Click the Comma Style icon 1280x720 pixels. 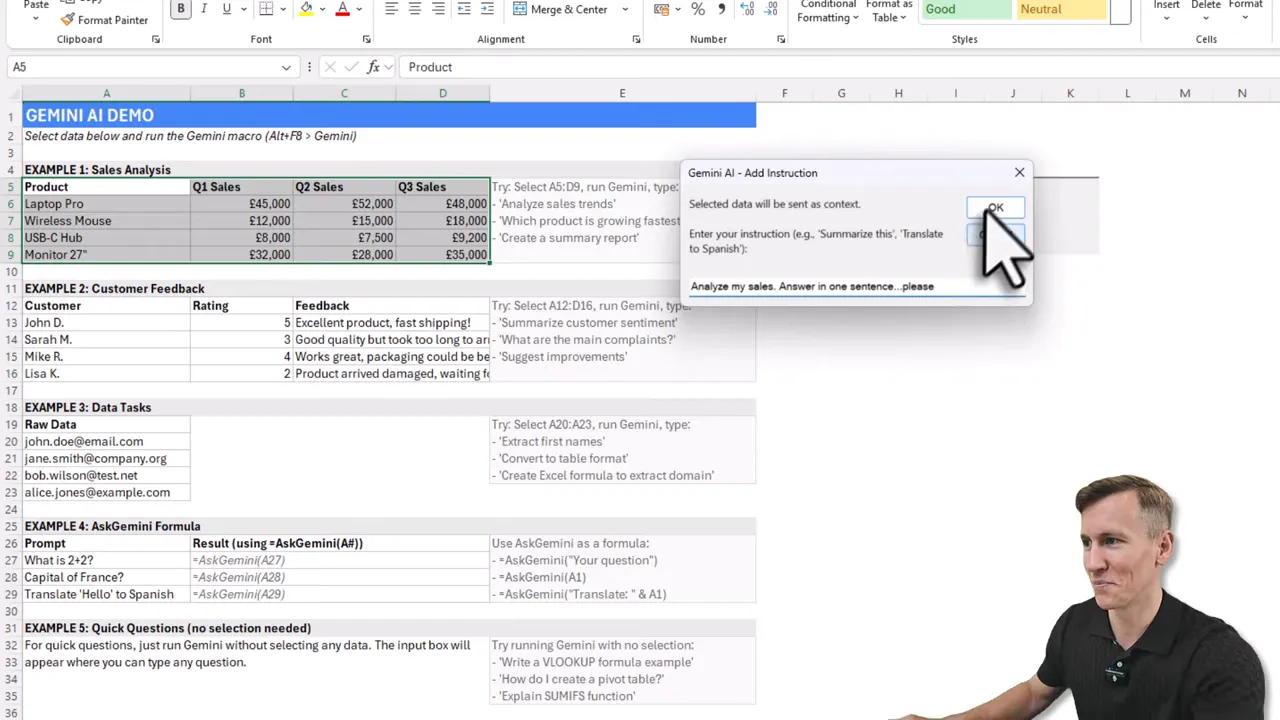coord(721,9)
